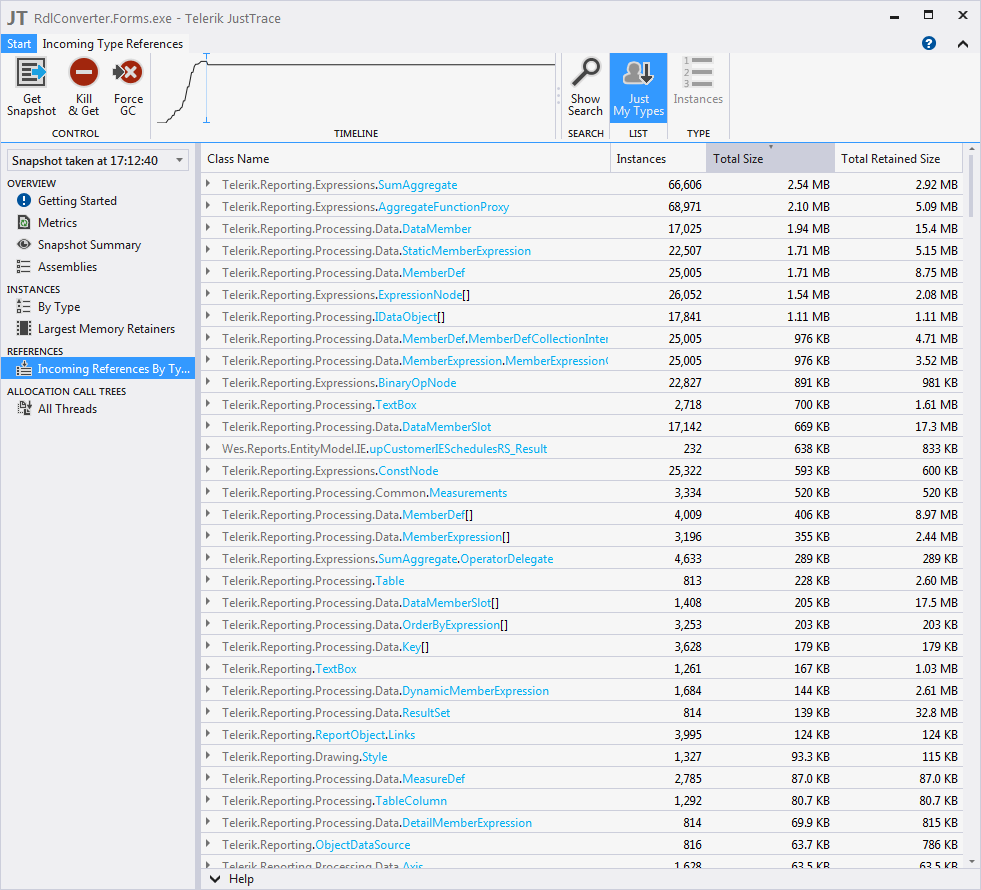Select Processing.TextBox row instance count 2,718
The image size is (981, 890).
click(688, 405)
